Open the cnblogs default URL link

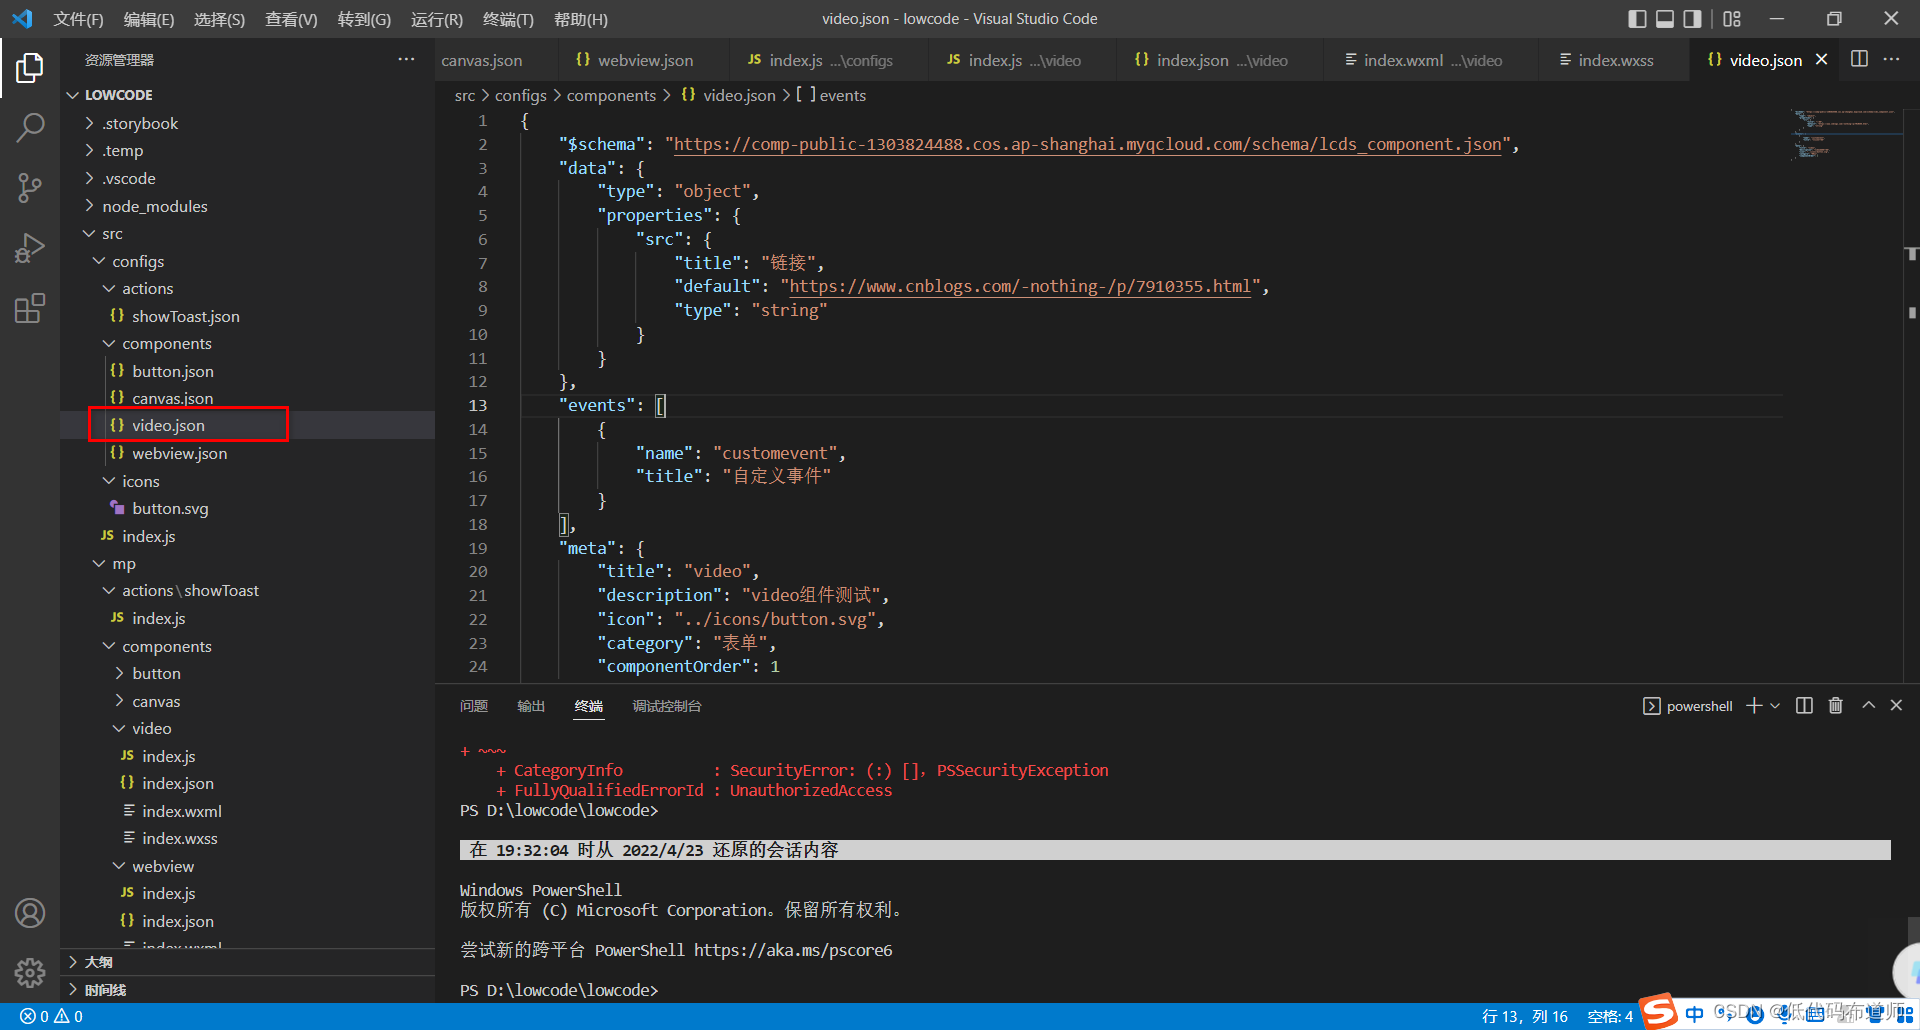pos(1020,287)
